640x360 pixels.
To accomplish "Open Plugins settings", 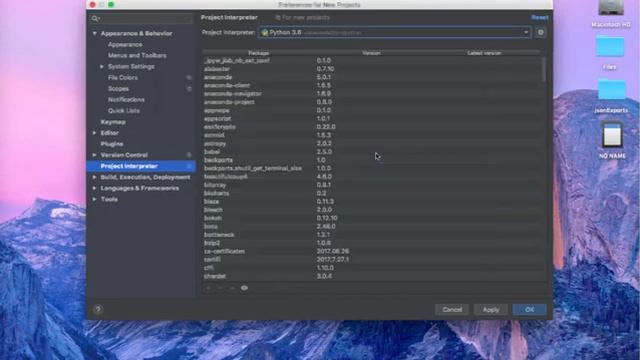I will [x=112, y=144].
